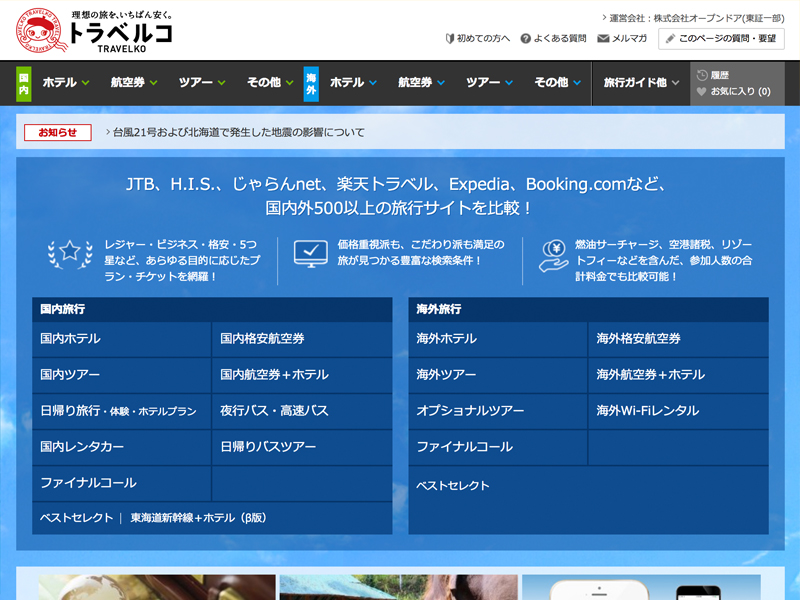Open 国内レンタカー
800x600 pixels.
click(121, 447)
